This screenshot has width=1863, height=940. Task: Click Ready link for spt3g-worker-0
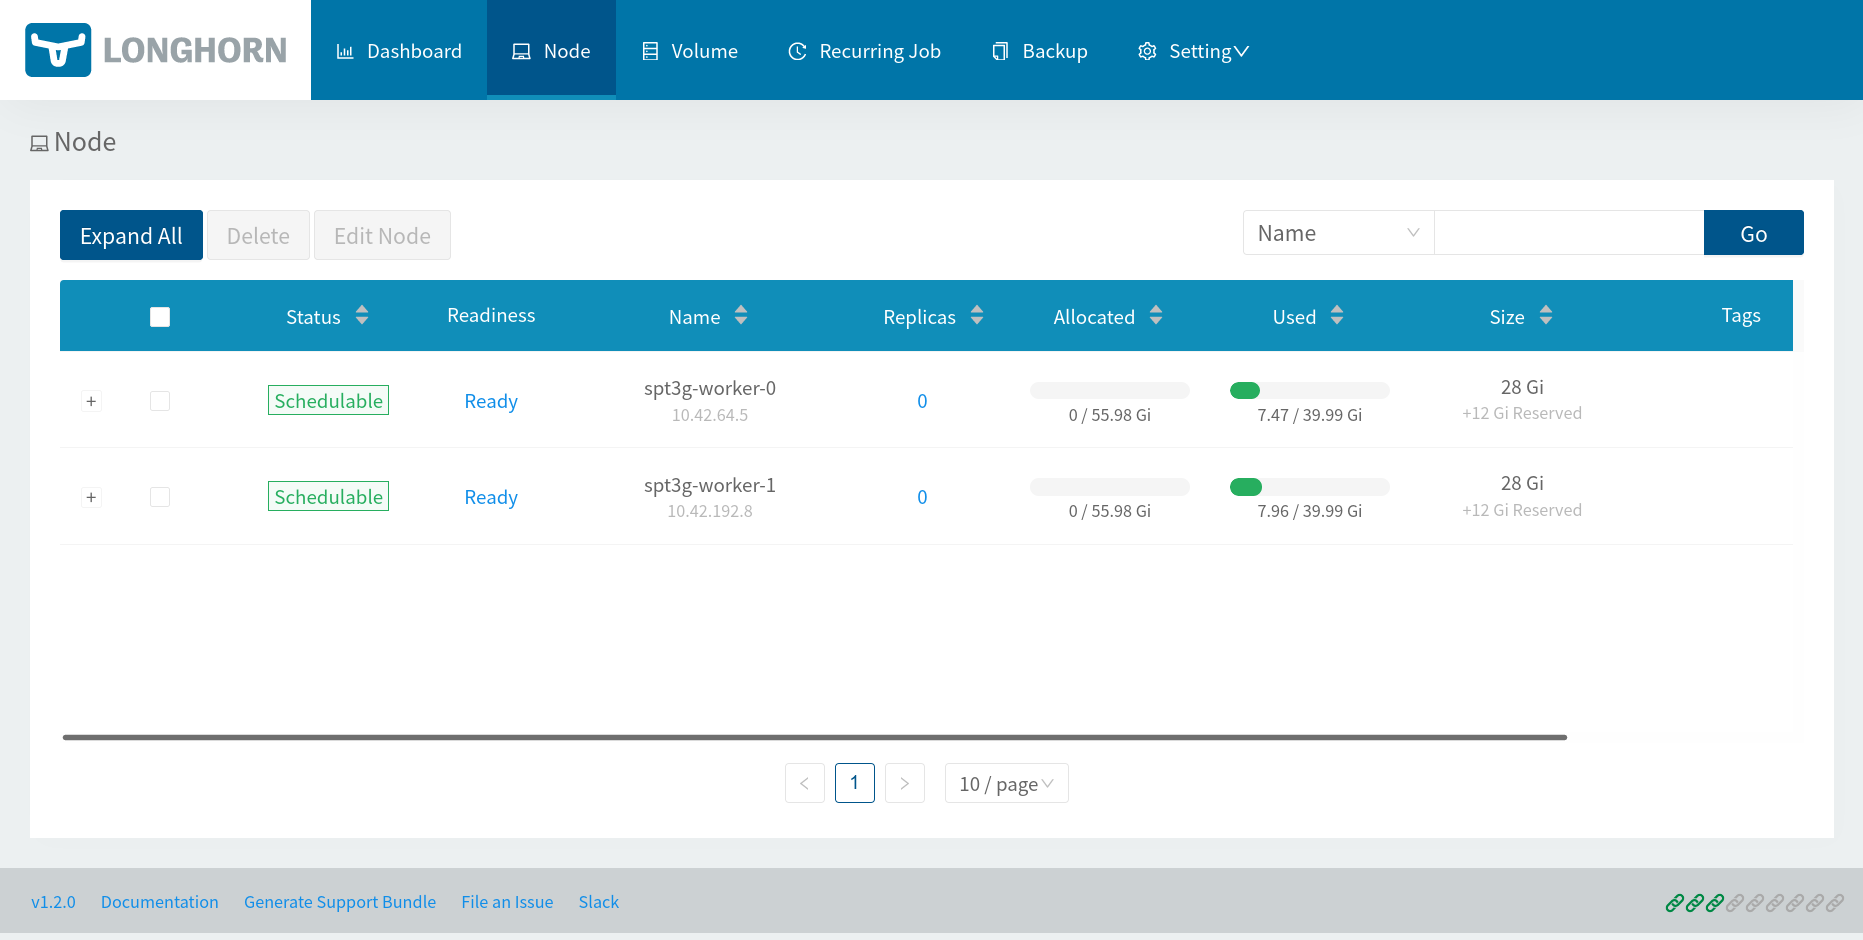pos(491,401)
